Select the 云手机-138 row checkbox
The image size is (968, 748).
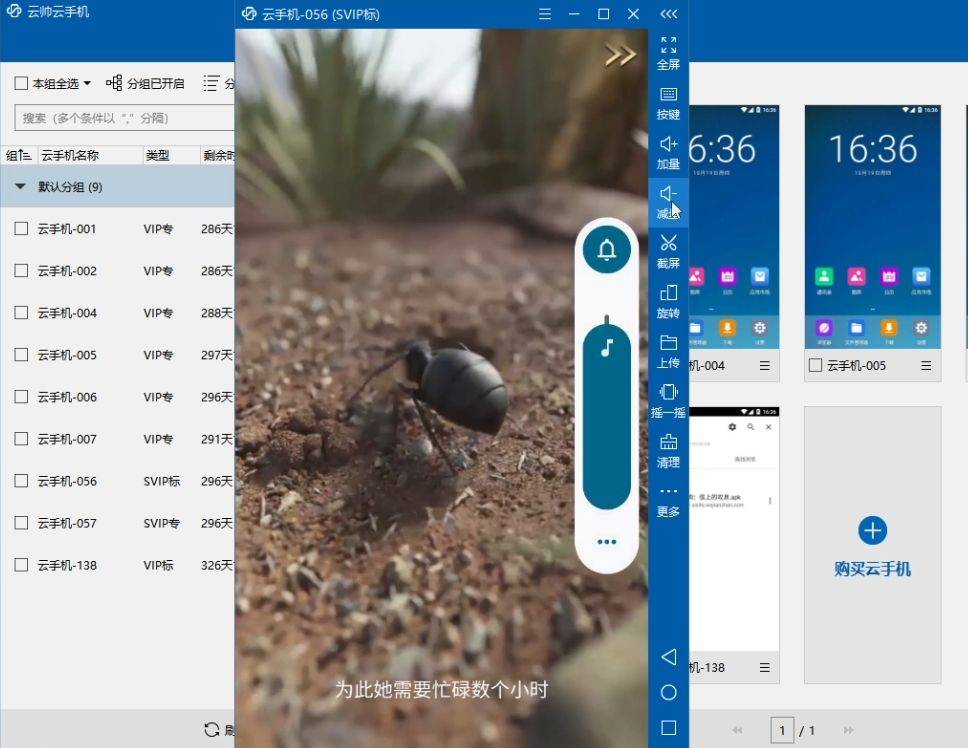[x=21, y=564]
